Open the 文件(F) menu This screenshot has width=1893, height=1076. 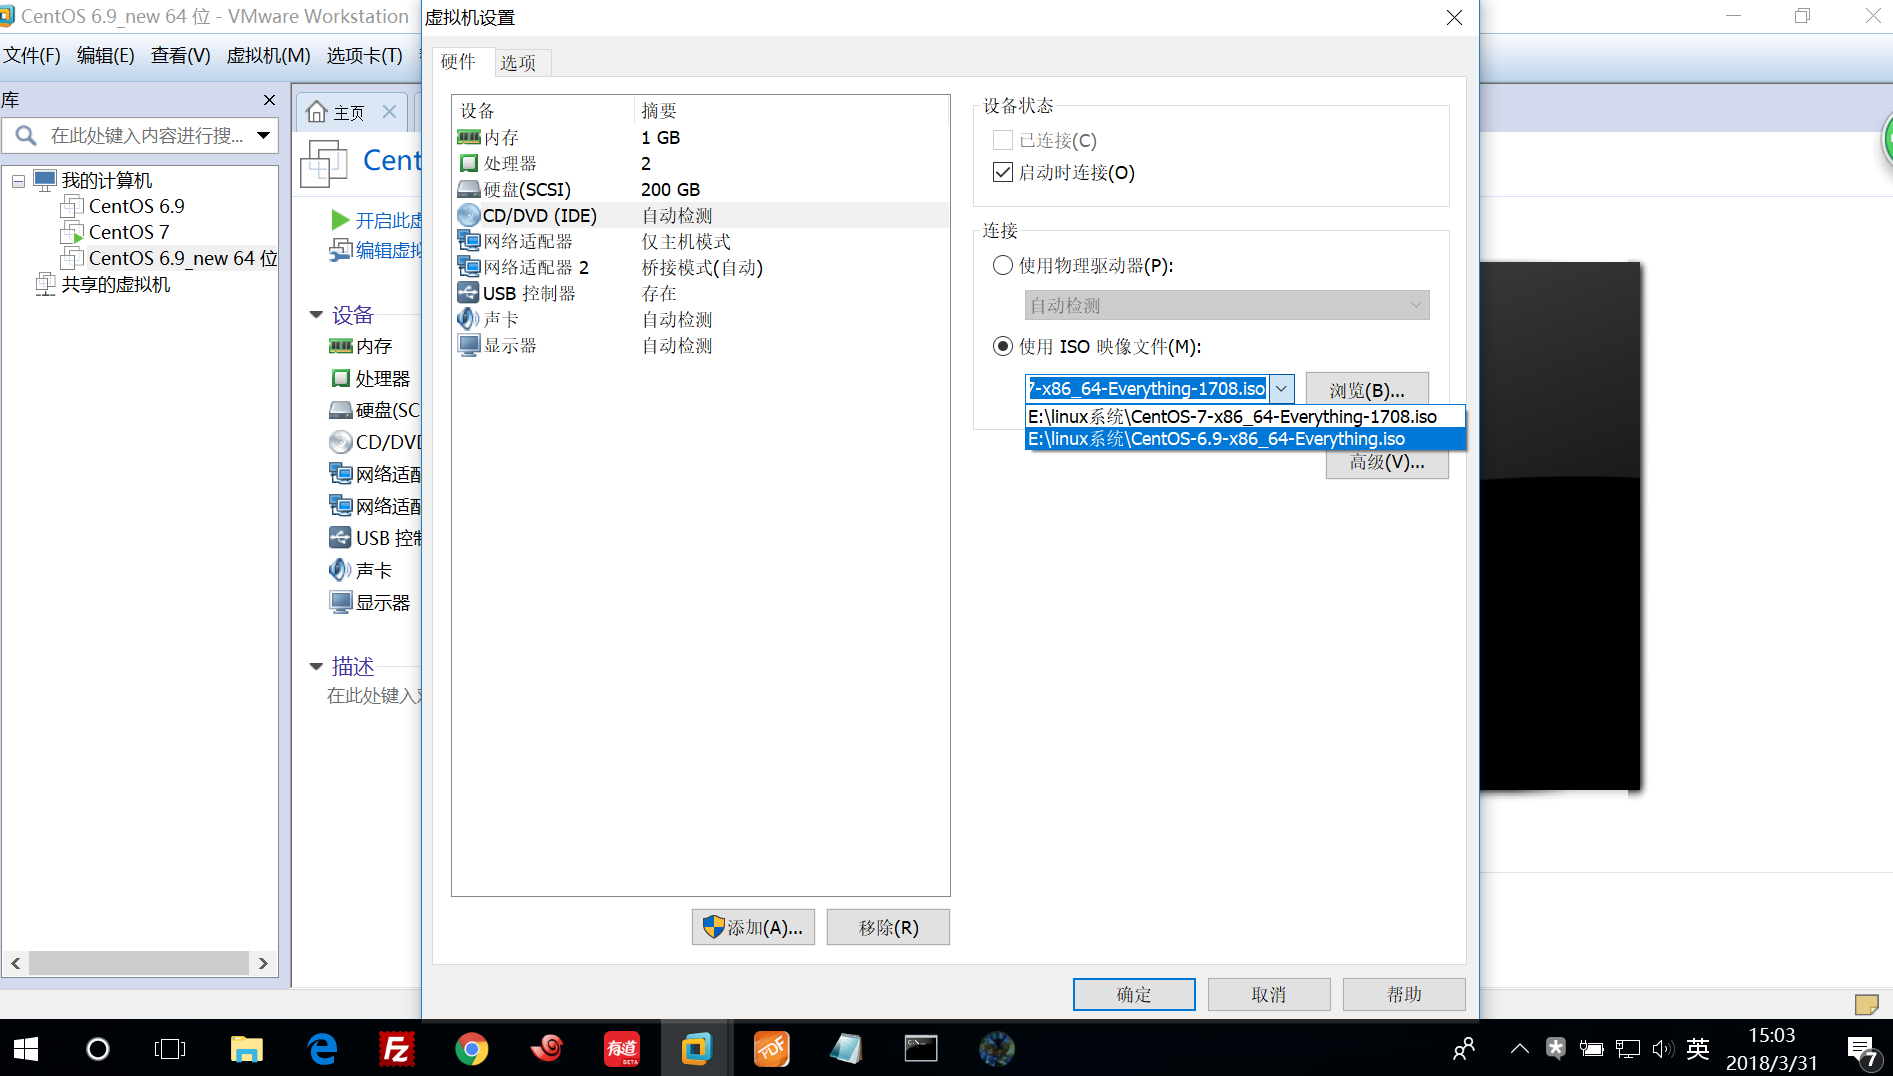point(32,55)
